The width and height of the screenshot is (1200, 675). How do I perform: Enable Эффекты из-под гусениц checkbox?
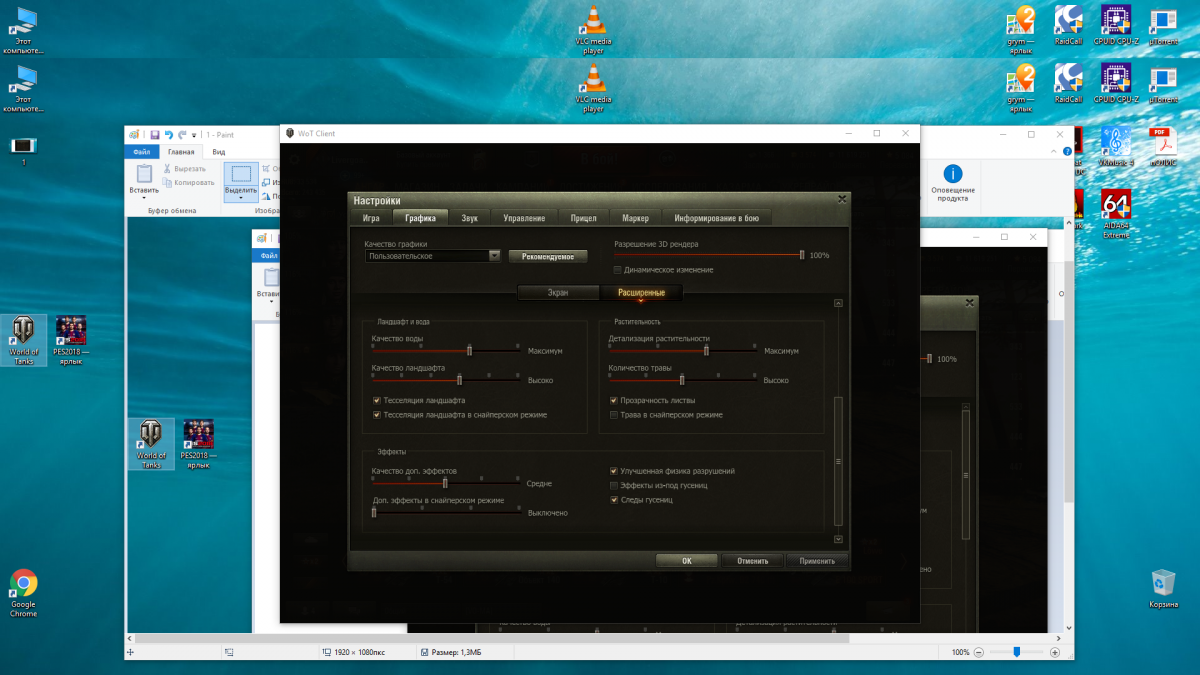click(613, 485)
